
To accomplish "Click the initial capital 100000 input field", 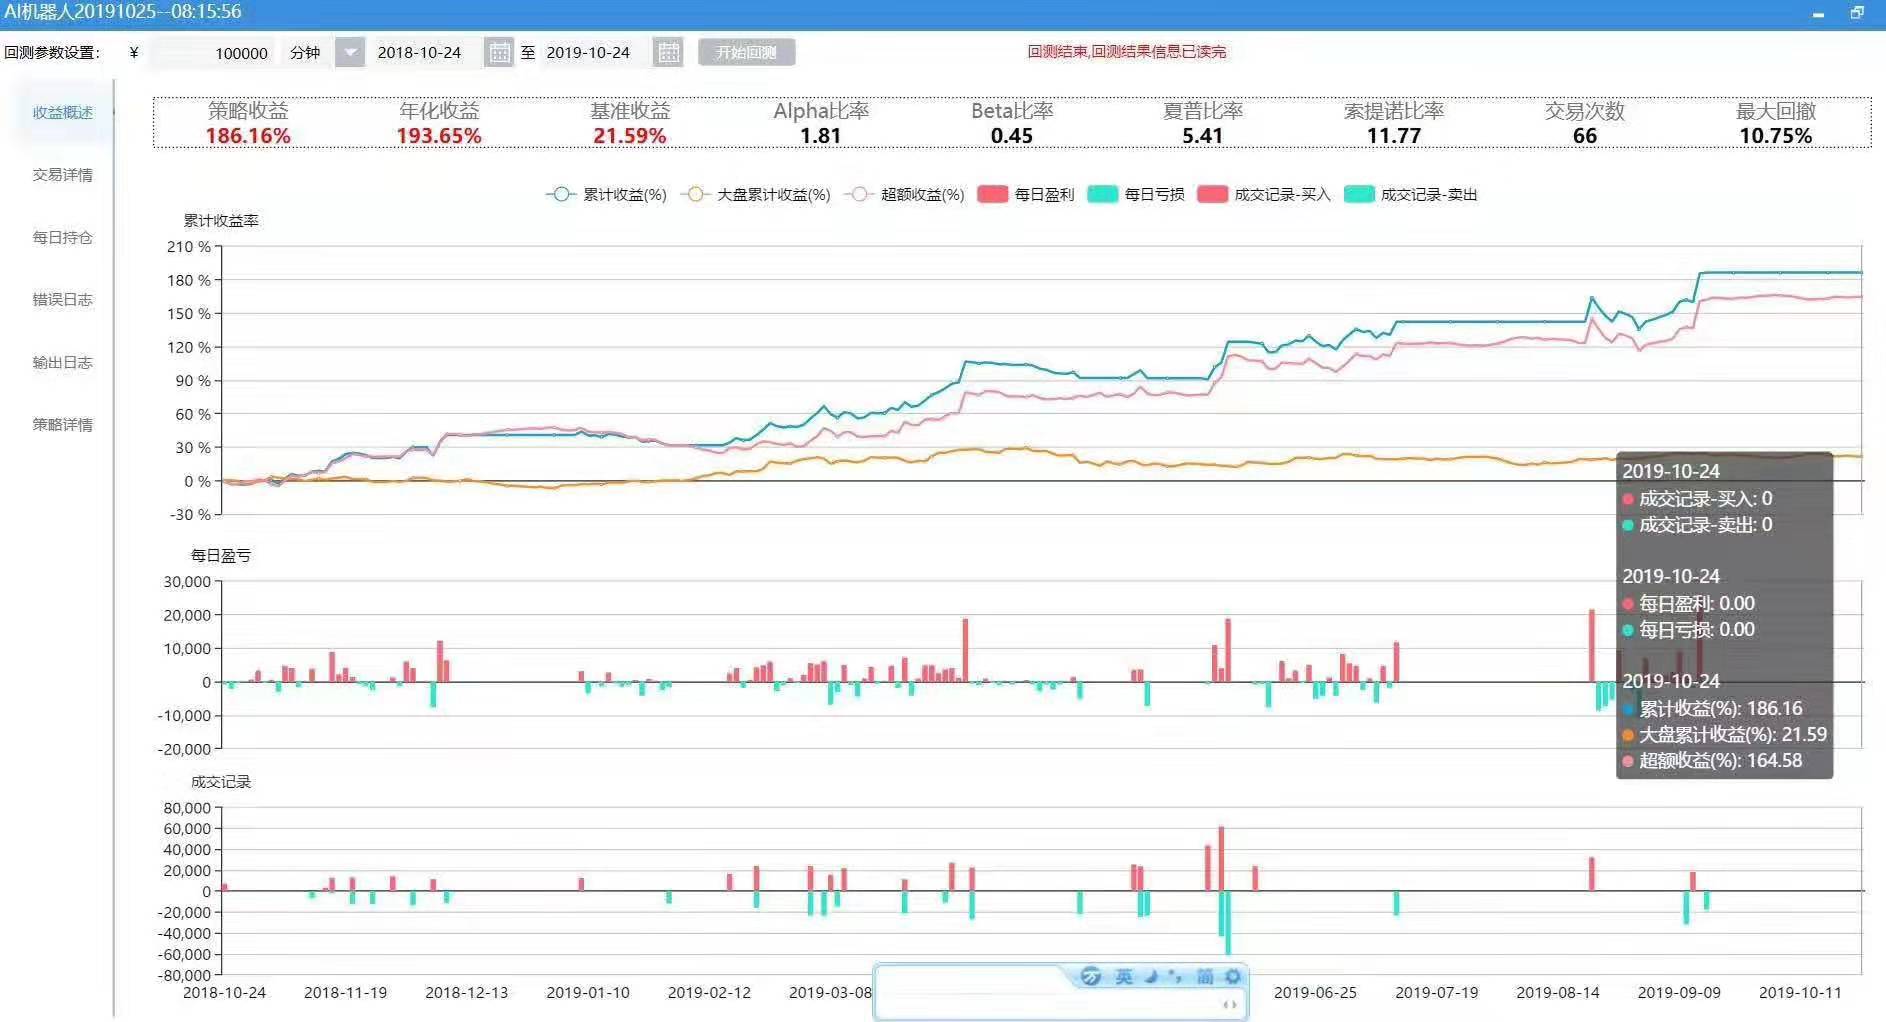I will 212,53.
